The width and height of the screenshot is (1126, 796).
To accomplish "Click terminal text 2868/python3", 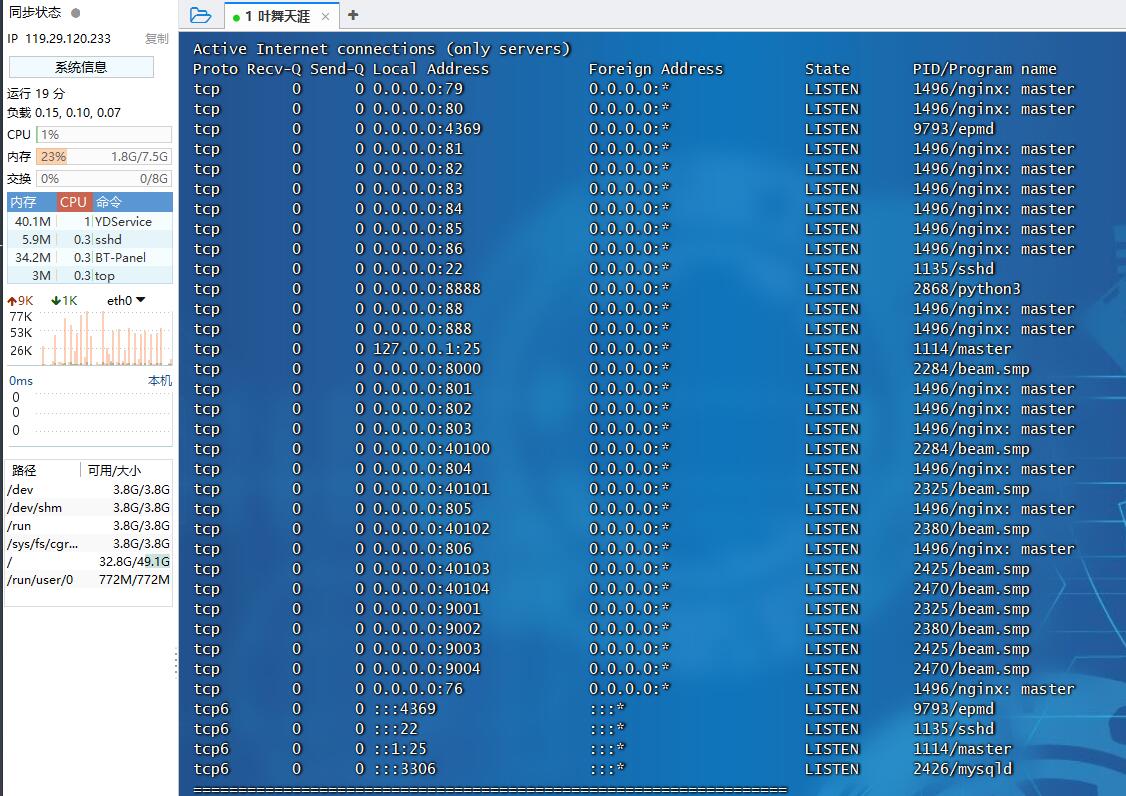I will pyautogui.click(x=967, y=289).
